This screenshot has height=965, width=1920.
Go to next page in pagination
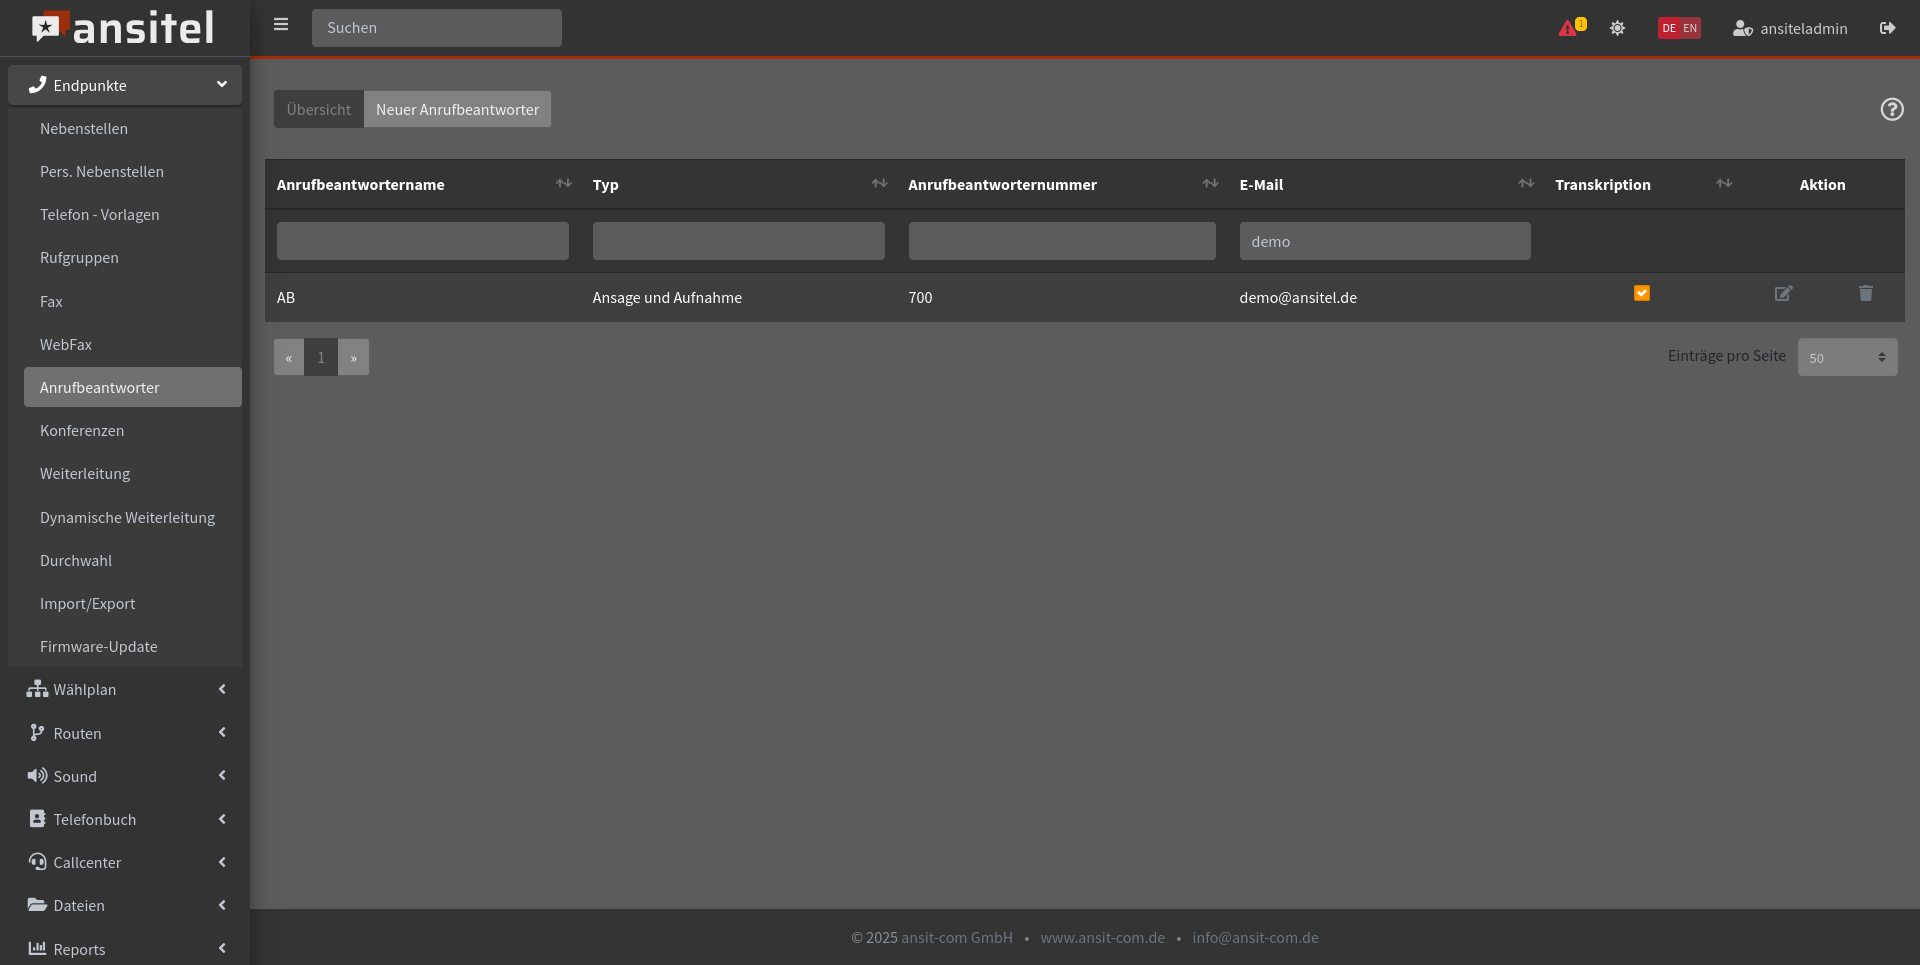click(x=353, y=358)
